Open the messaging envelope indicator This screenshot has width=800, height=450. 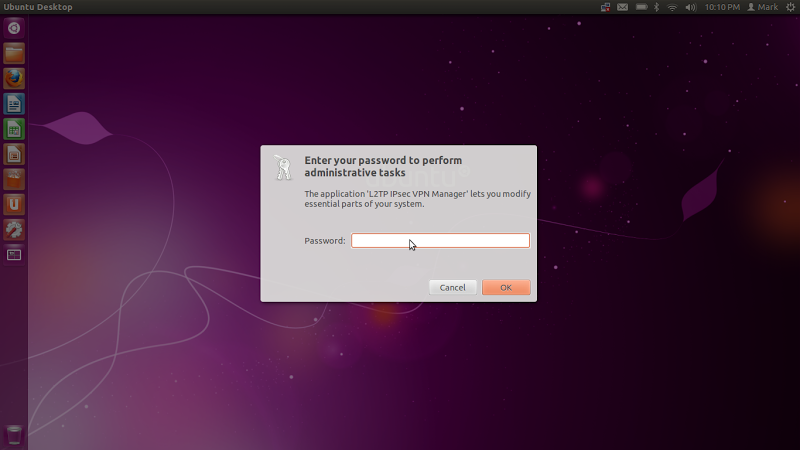tap(622, 7)
